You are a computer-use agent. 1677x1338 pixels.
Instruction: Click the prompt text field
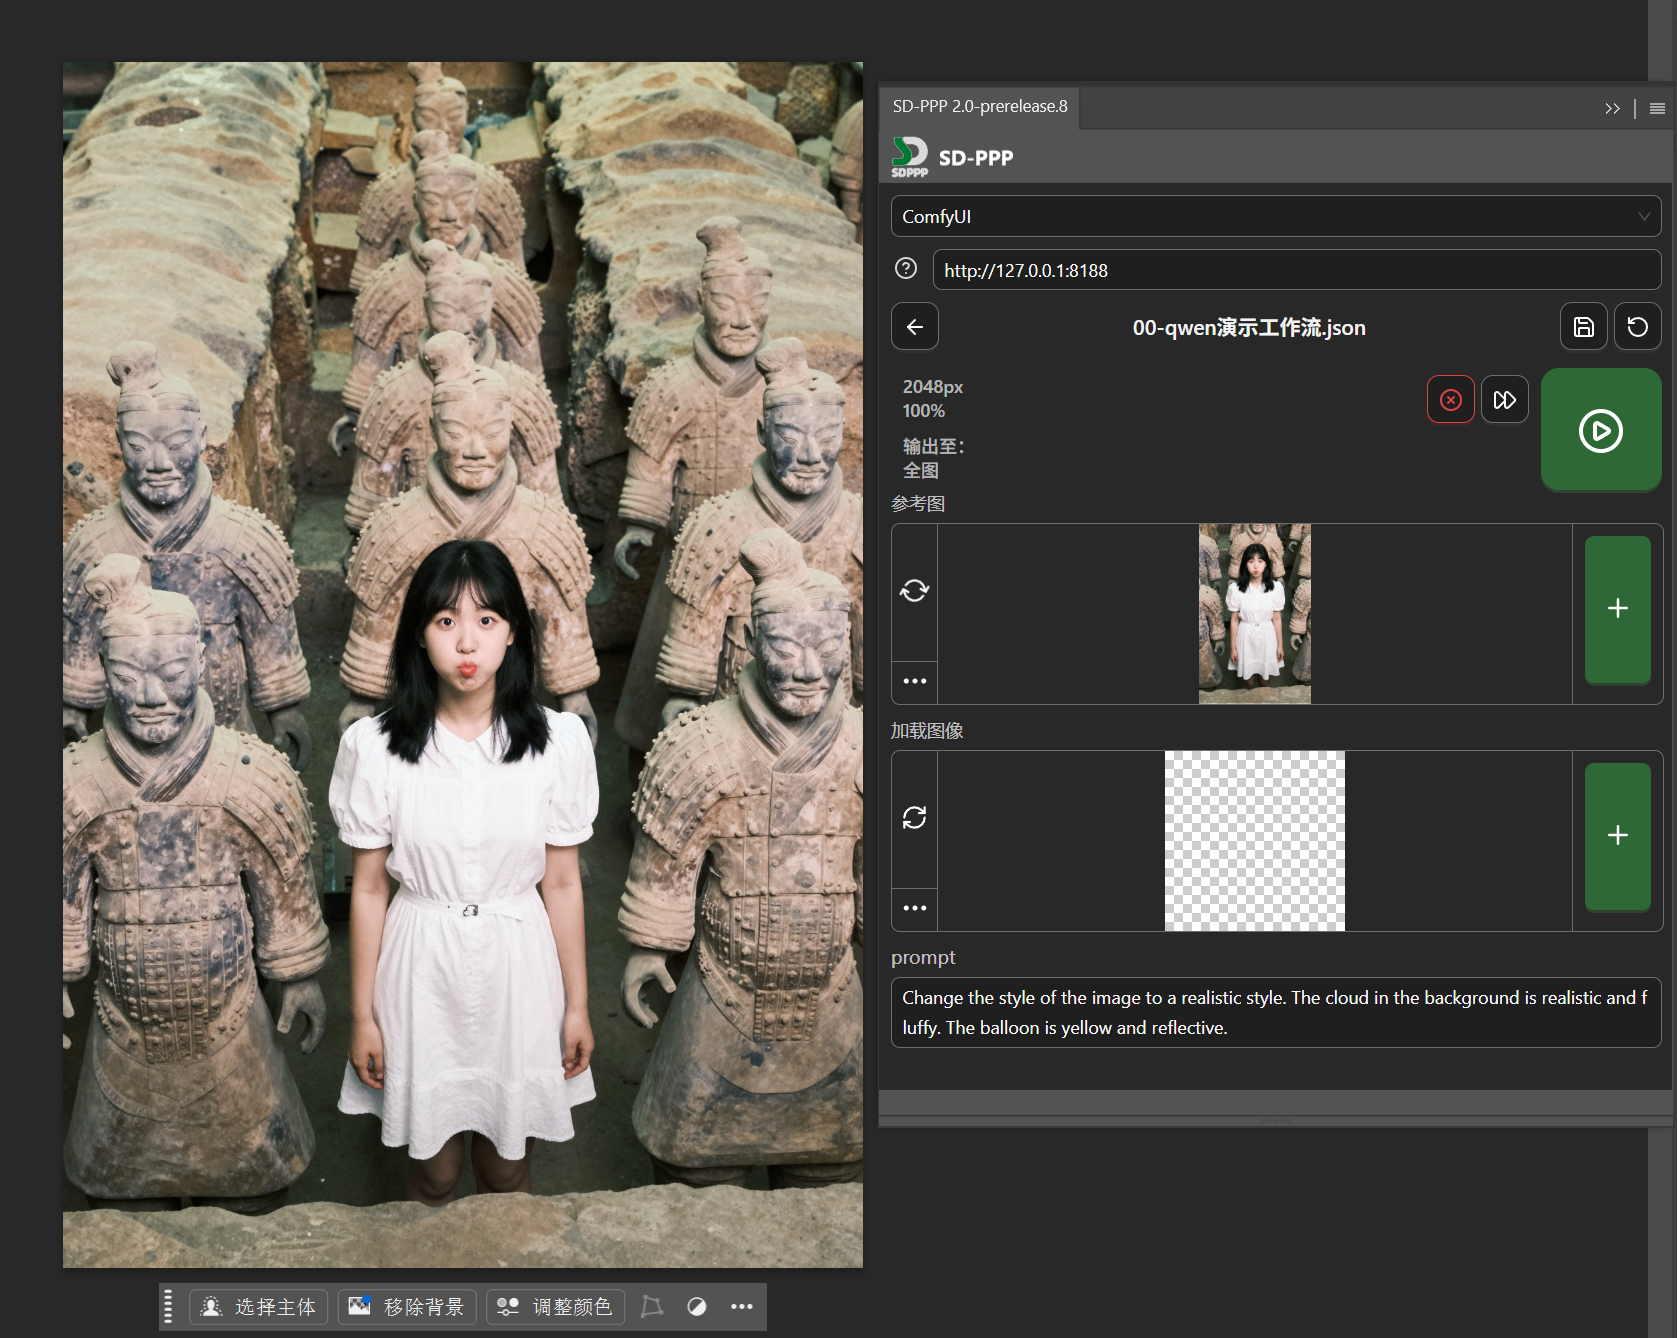click(x=1275, y=1012)
